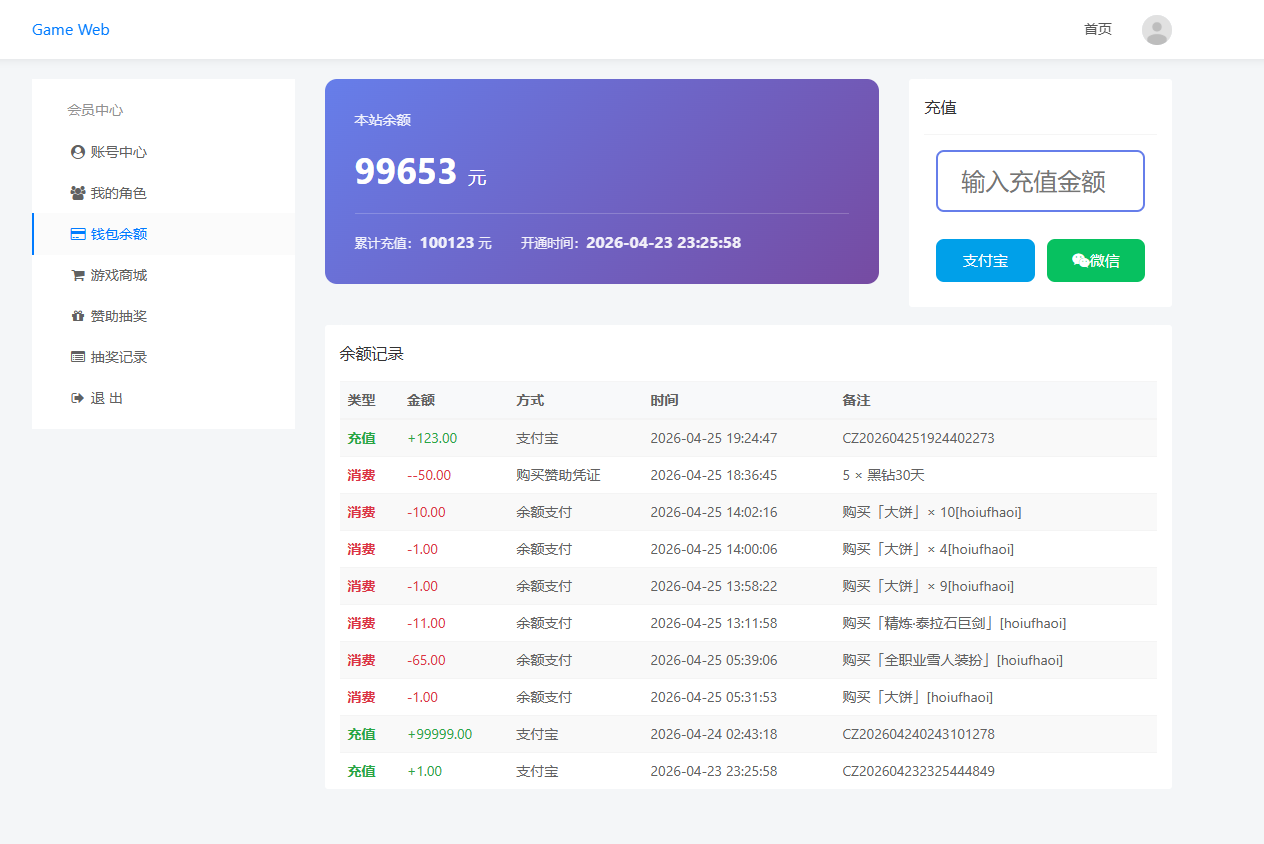Open the user avatar in the header
This screenshot has height=844, width=1264.
pos(1156,30)
